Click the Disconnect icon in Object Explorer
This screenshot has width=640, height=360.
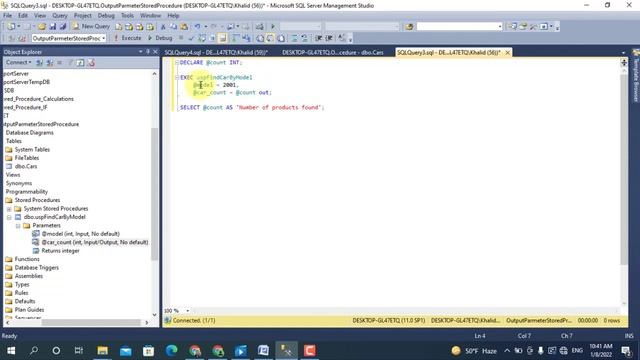coord(50,62)
